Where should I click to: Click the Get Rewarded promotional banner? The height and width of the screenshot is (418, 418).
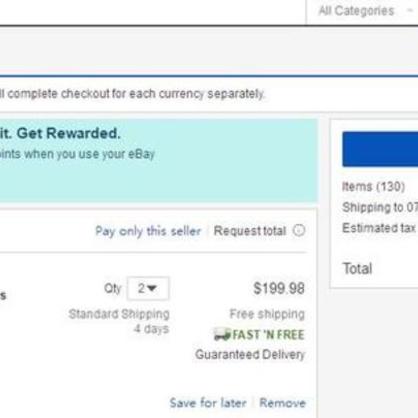(x=159, y=161)
